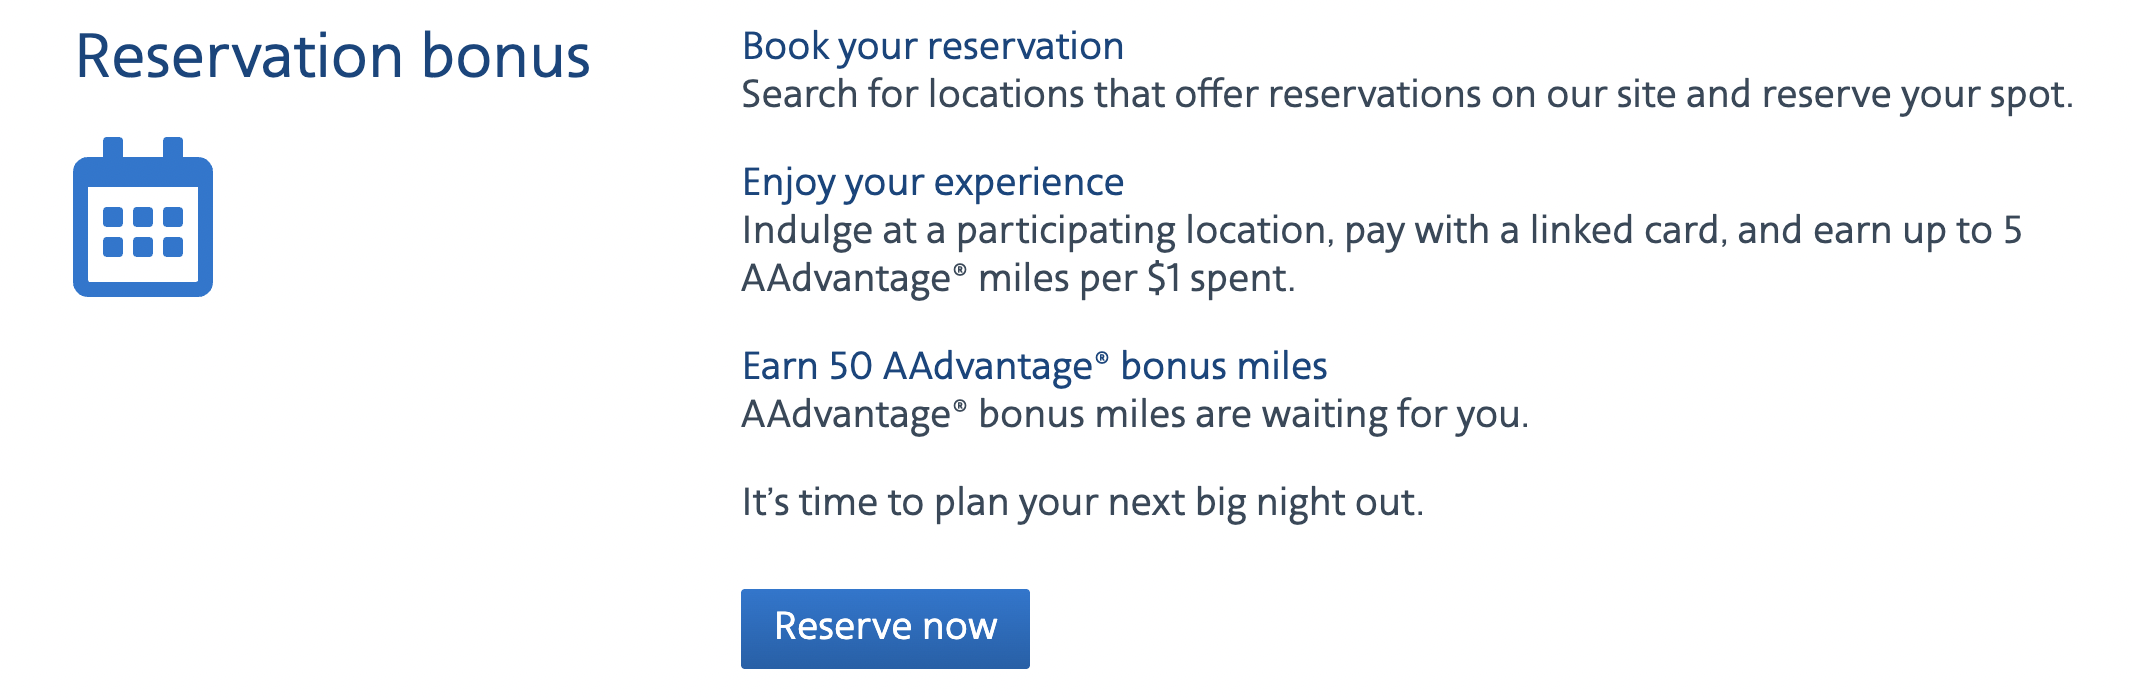Viewport: 2132px width, 698px height.
Task: Click the registered trademark symbol in the Earn 50 heading
Action: coord(1102,358)
